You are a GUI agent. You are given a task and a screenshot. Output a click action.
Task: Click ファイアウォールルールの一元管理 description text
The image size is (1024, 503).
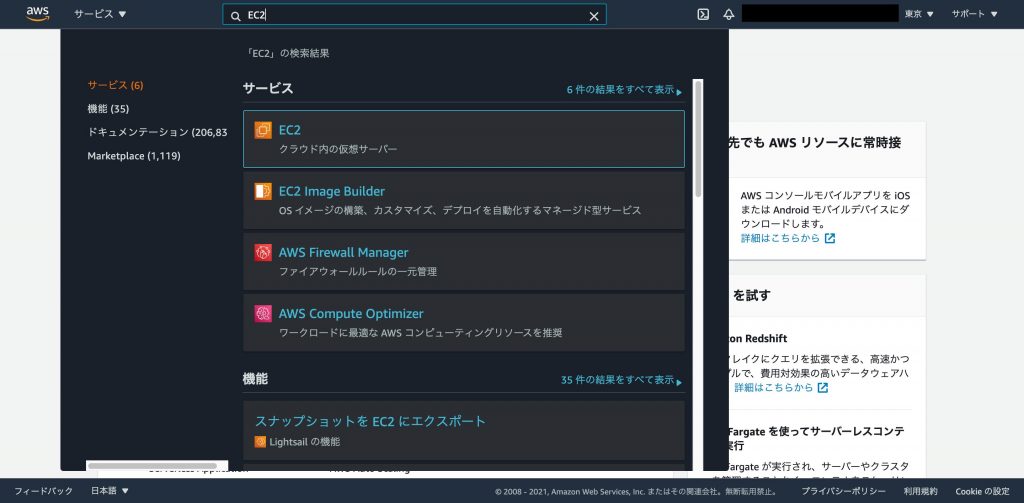pos(357,271)
